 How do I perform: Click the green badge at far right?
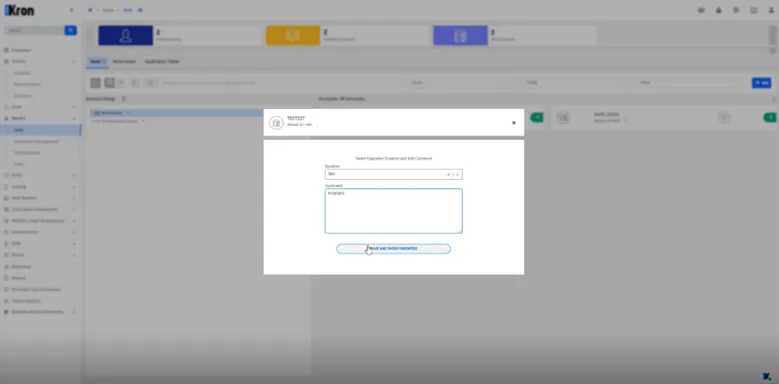coord(770,117)
